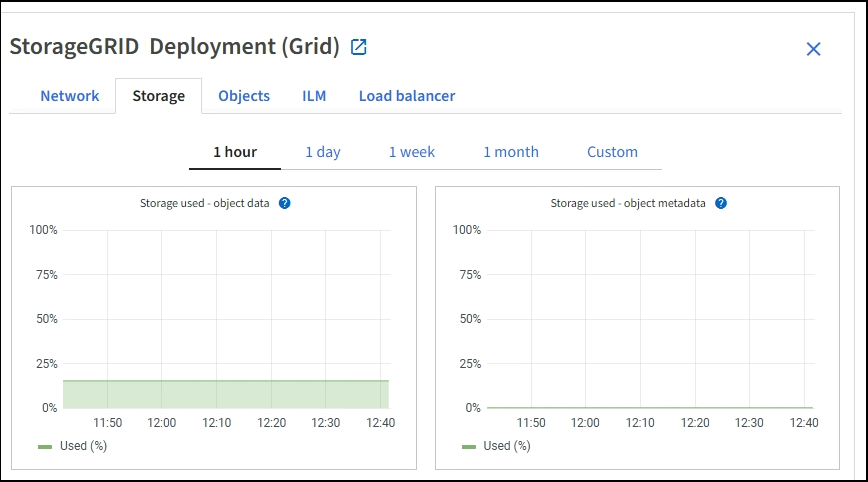Click green legend swatch in object data chart
This screenshot has height=482, width=868.
click(x=45, y=446)
